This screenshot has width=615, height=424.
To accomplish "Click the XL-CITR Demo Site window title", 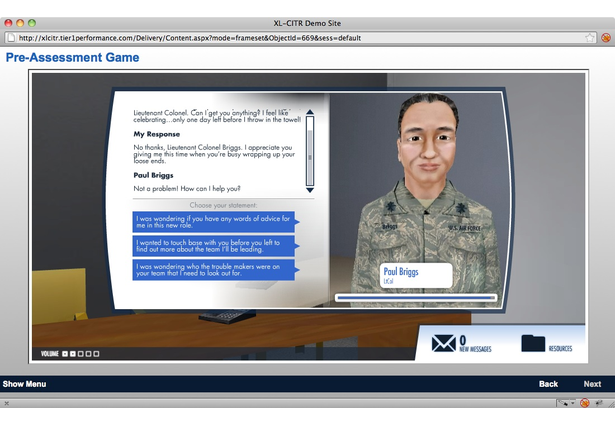I will [x=307, y=23].
